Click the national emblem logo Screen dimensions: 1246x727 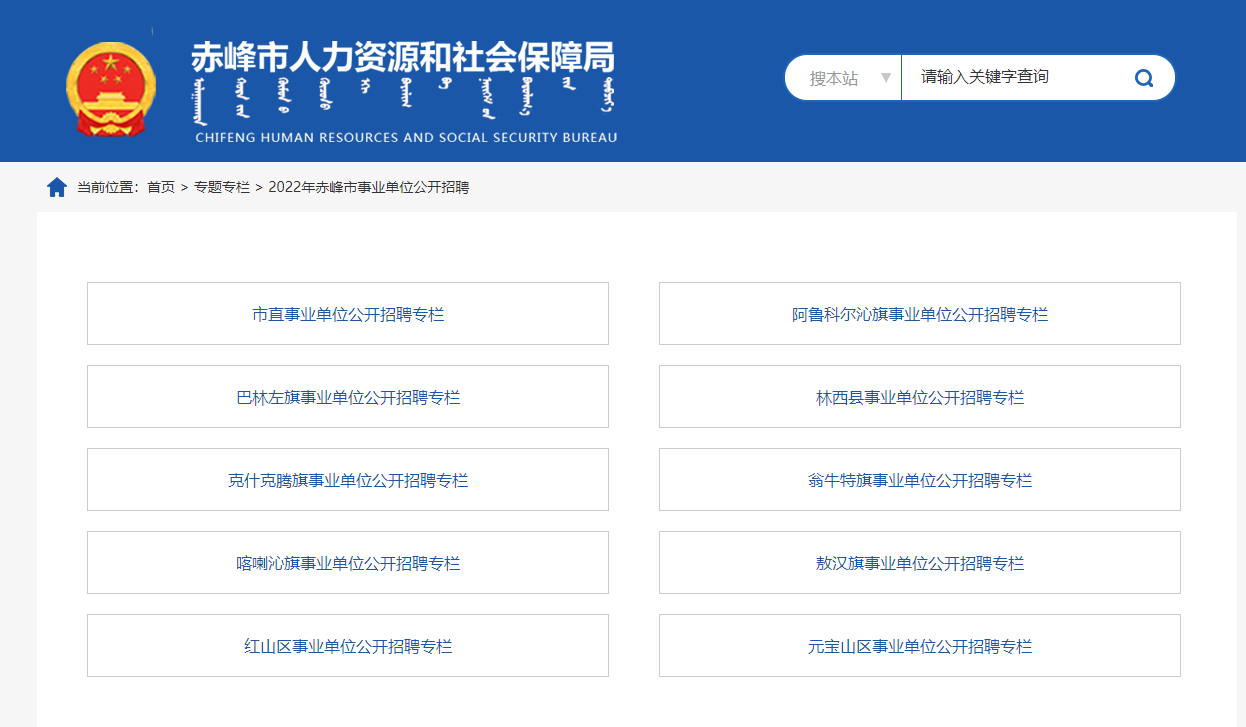click(111, 88)
